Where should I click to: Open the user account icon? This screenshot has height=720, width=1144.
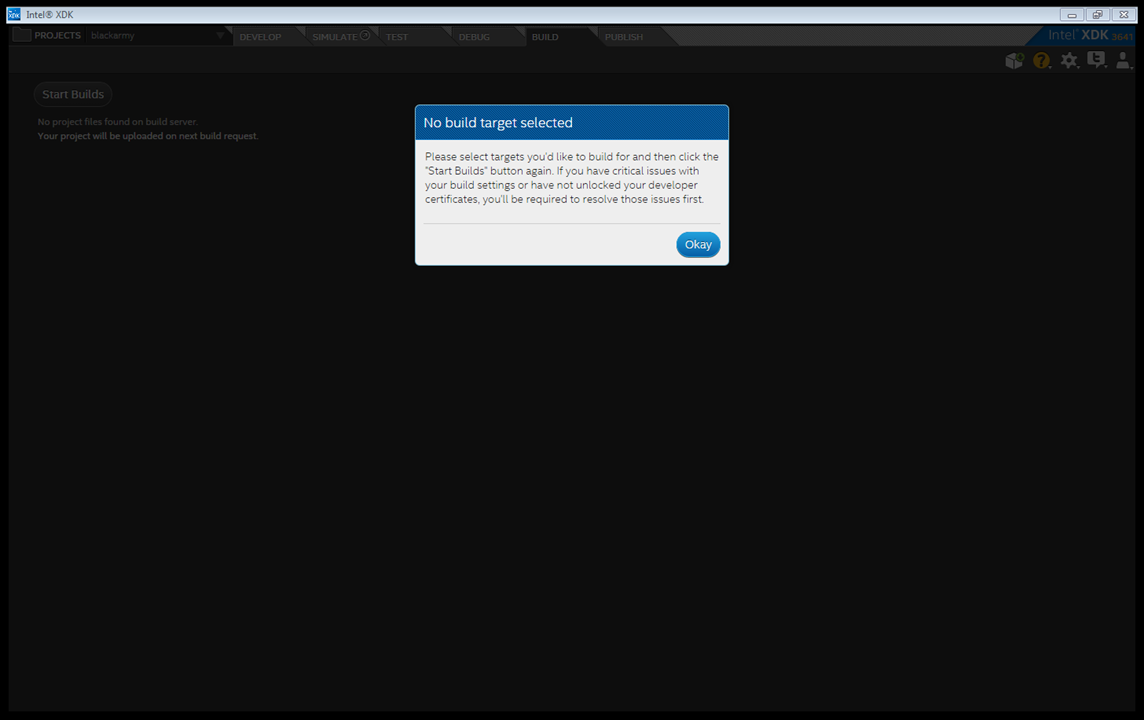pyautogui.click(x=1123, y=61)
